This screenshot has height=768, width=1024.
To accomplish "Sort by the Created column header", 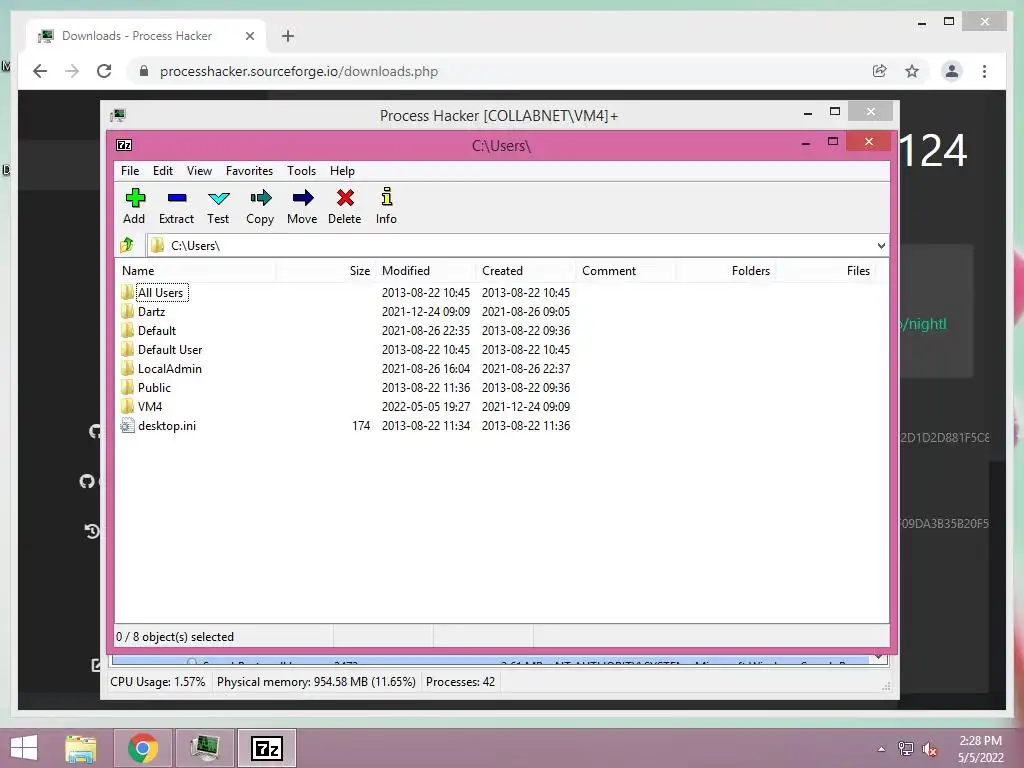I will point(526,271).
